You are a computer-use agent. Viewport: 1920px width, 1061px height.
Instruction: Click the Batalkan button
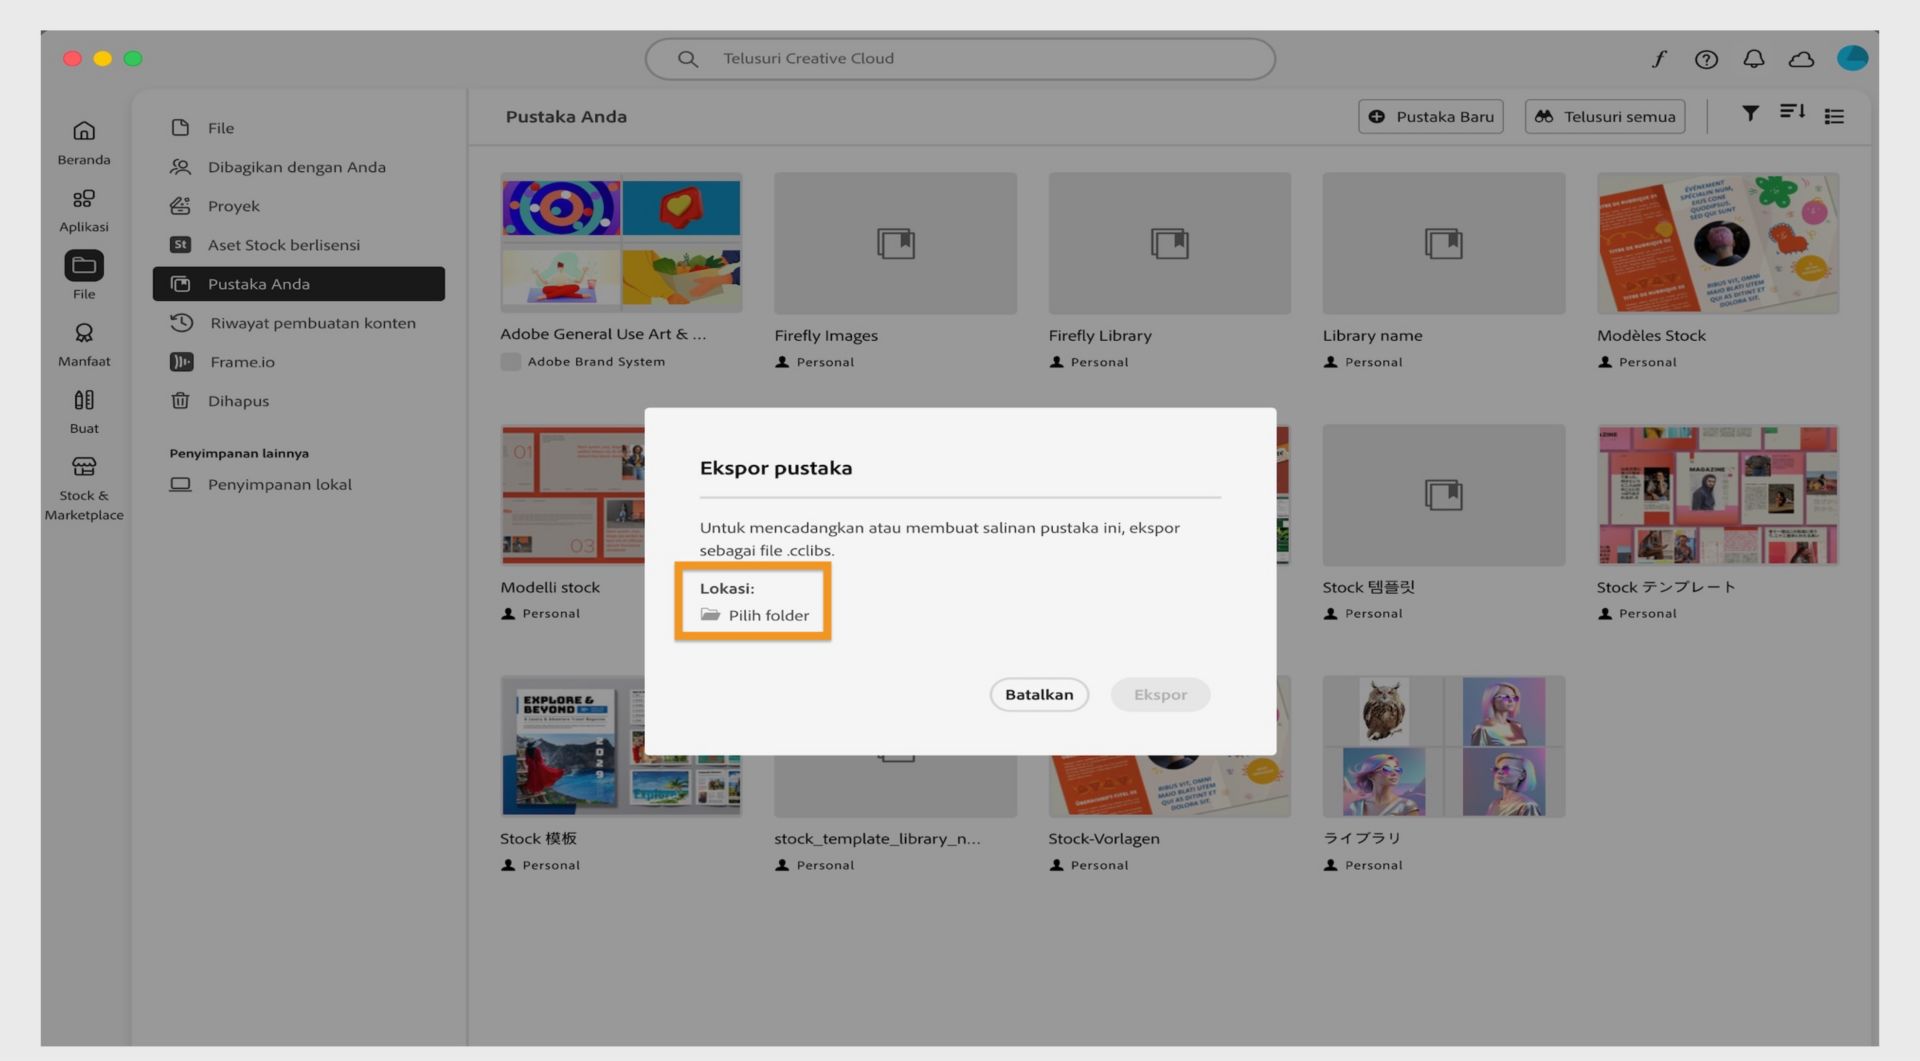(x=1039, y=694)
